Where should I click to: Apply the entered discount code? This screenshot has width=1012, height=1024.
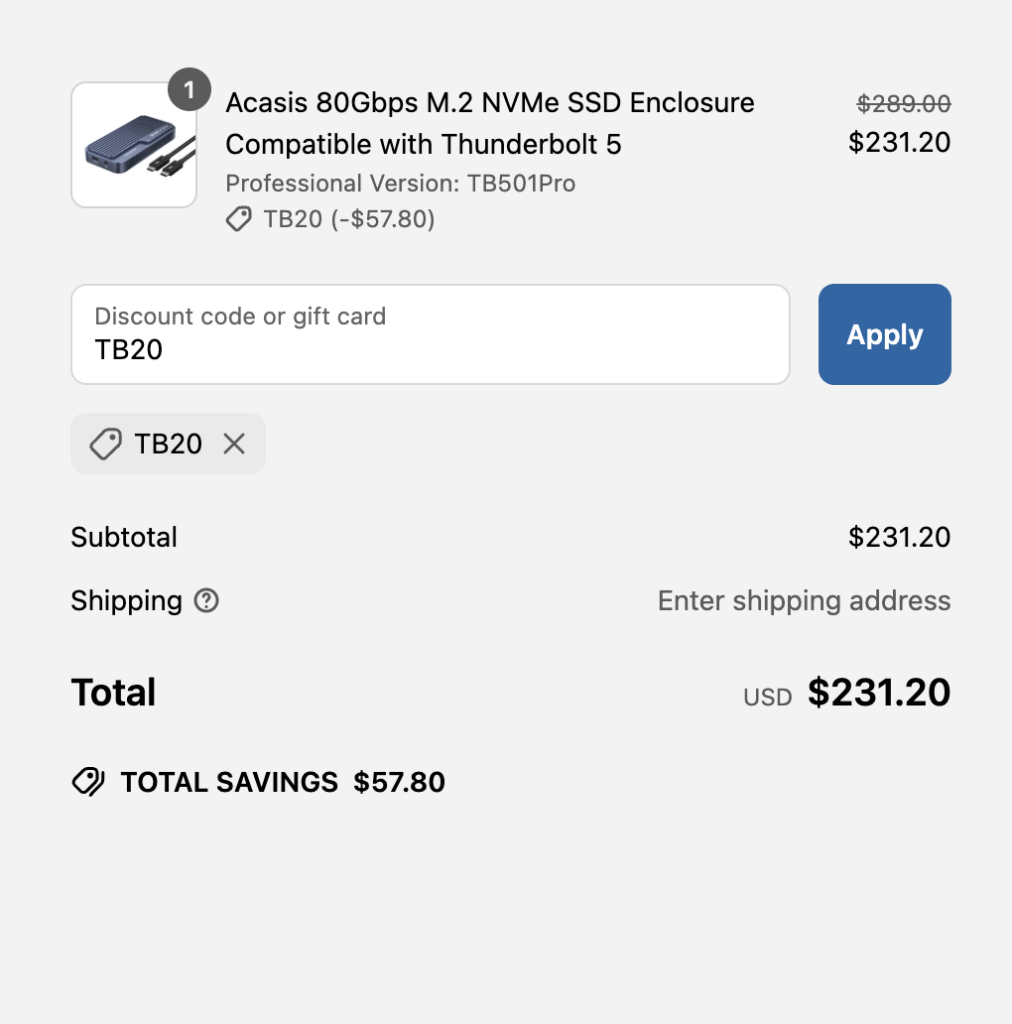pyautogui.click(x=885, y=334)
